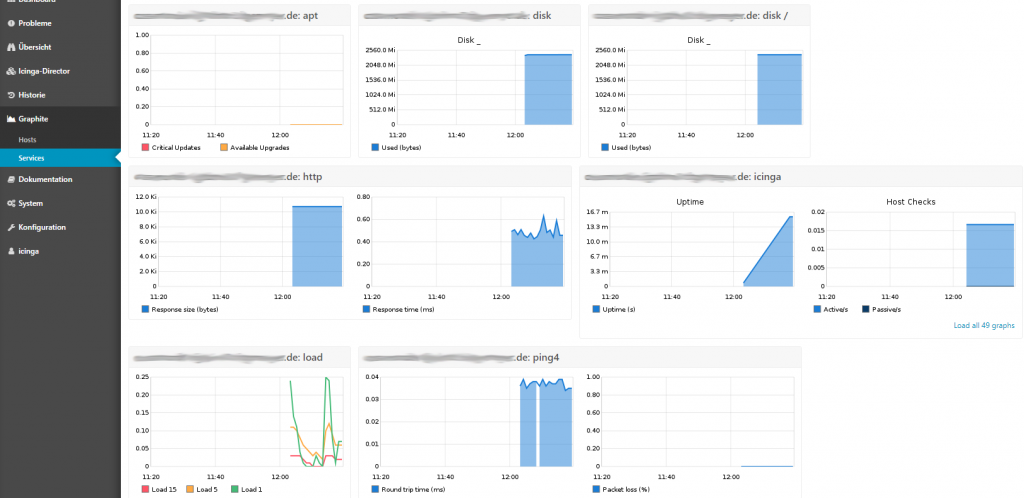Viewport: 1024px width, 498px height.
Task: Click the dark Passive/s legend swatch
Action: pyautogui.click(x=866, y=309)
